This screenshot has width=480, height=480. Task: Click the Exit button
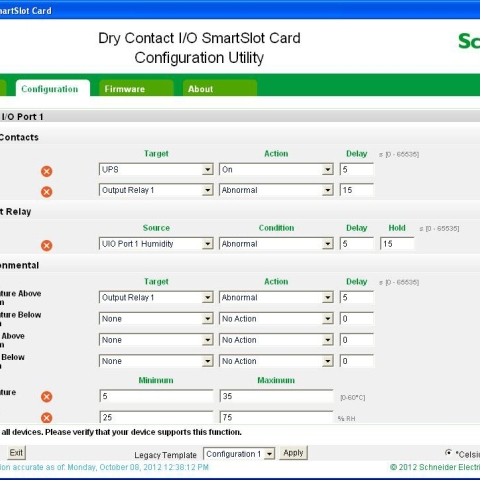pos(16,453)
